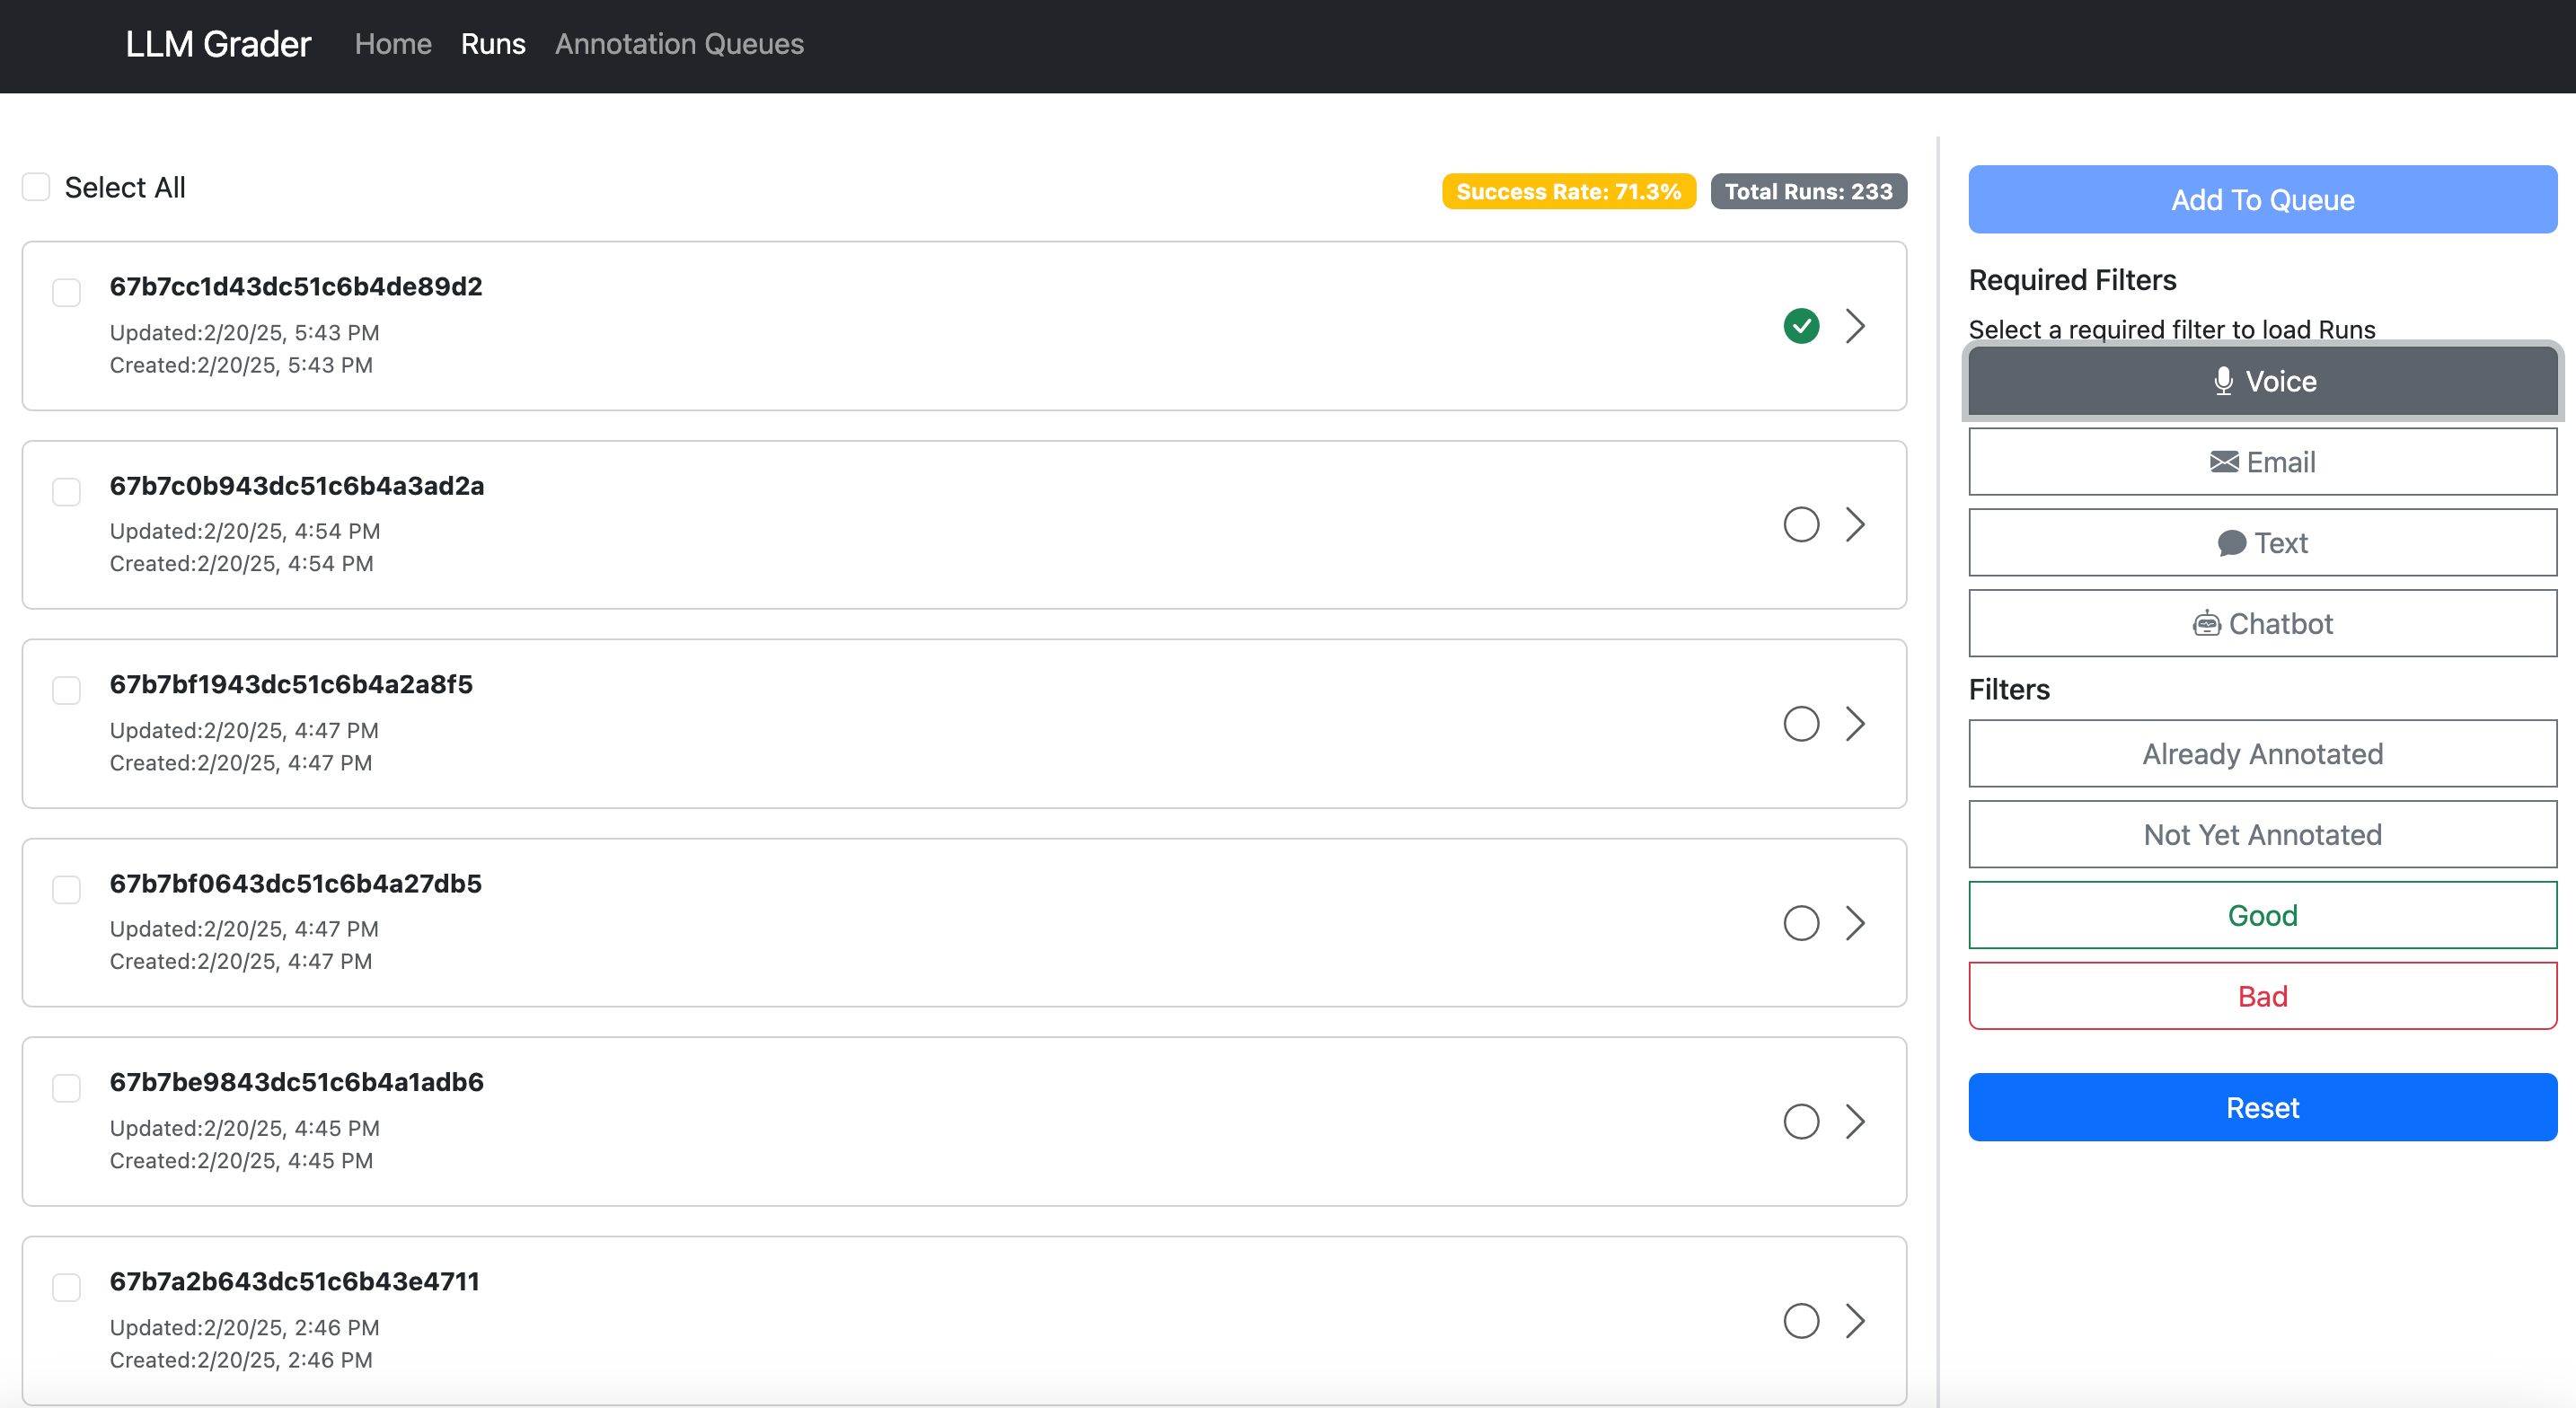
Task: Click the envelope icon on Email filter
Action: 2223,462
